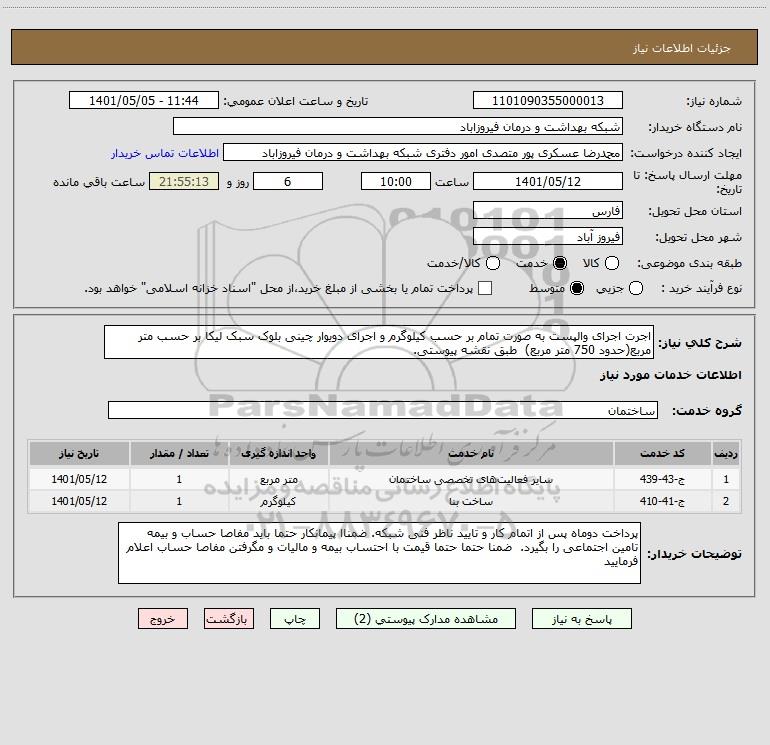The height and width of the screenshot is (745, 770).
Task: Click service code ج-43-439 cell
Action: pos(662,479)
